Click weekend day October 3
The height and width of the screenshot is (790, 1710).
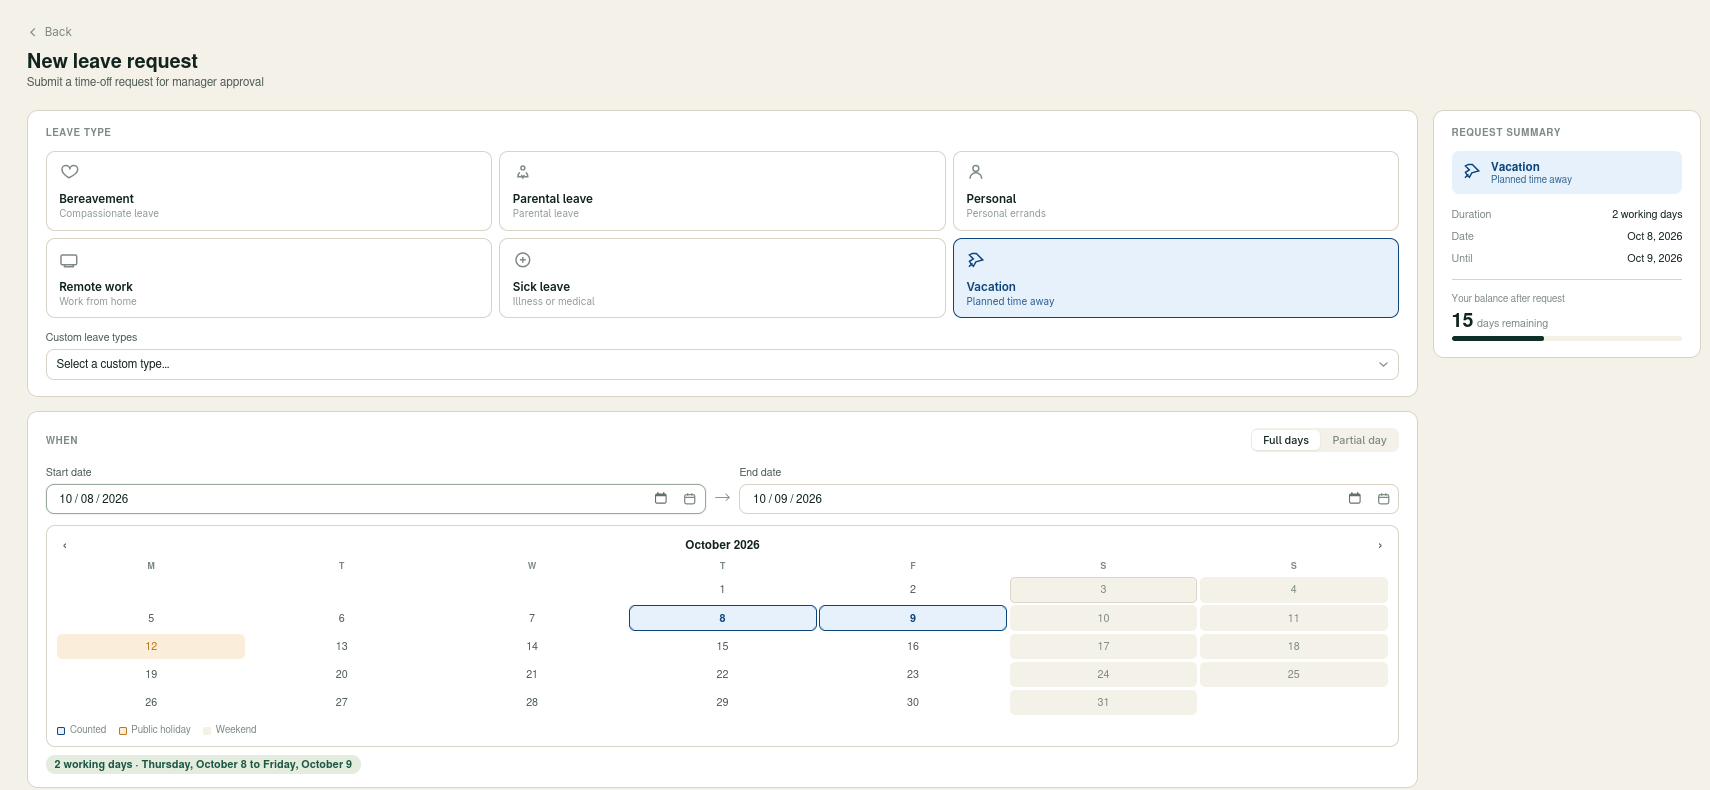point(1103,590)
